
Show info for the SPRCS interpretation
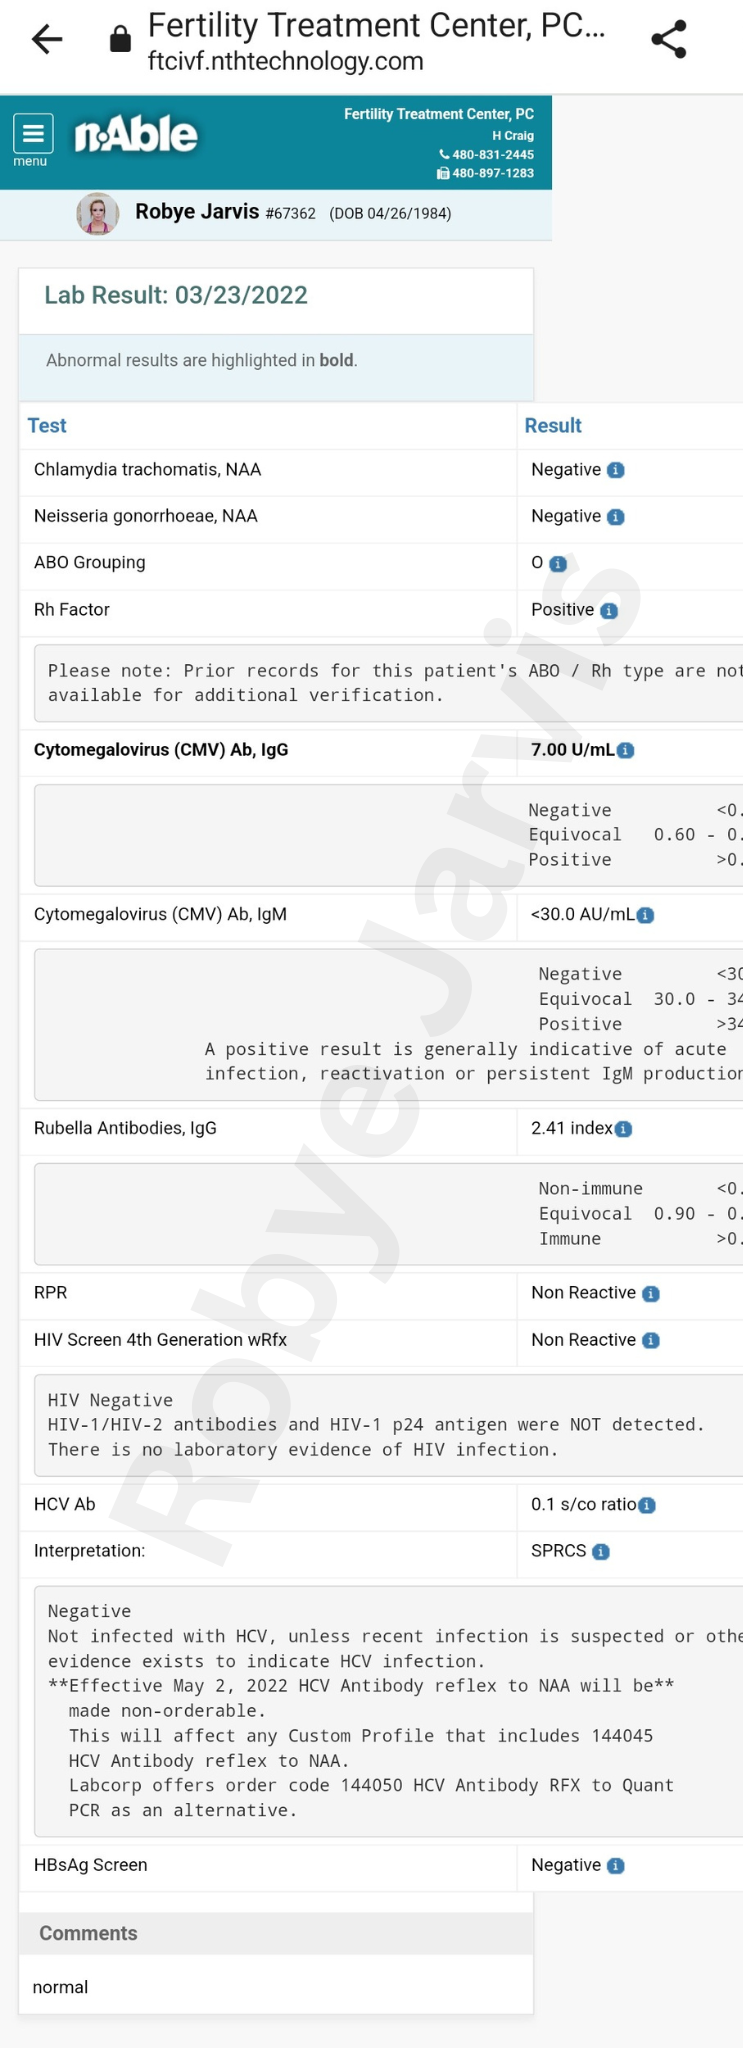(x=601, y=1552)
